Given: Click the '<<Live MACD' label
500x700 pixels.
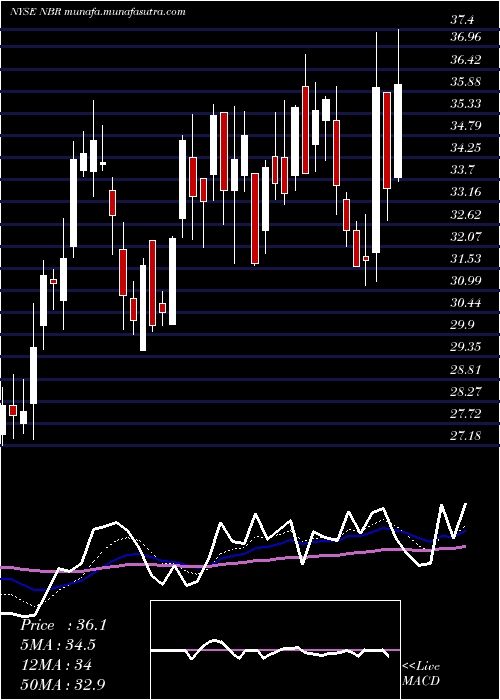Looking at the screenshot, I should 421,673.
